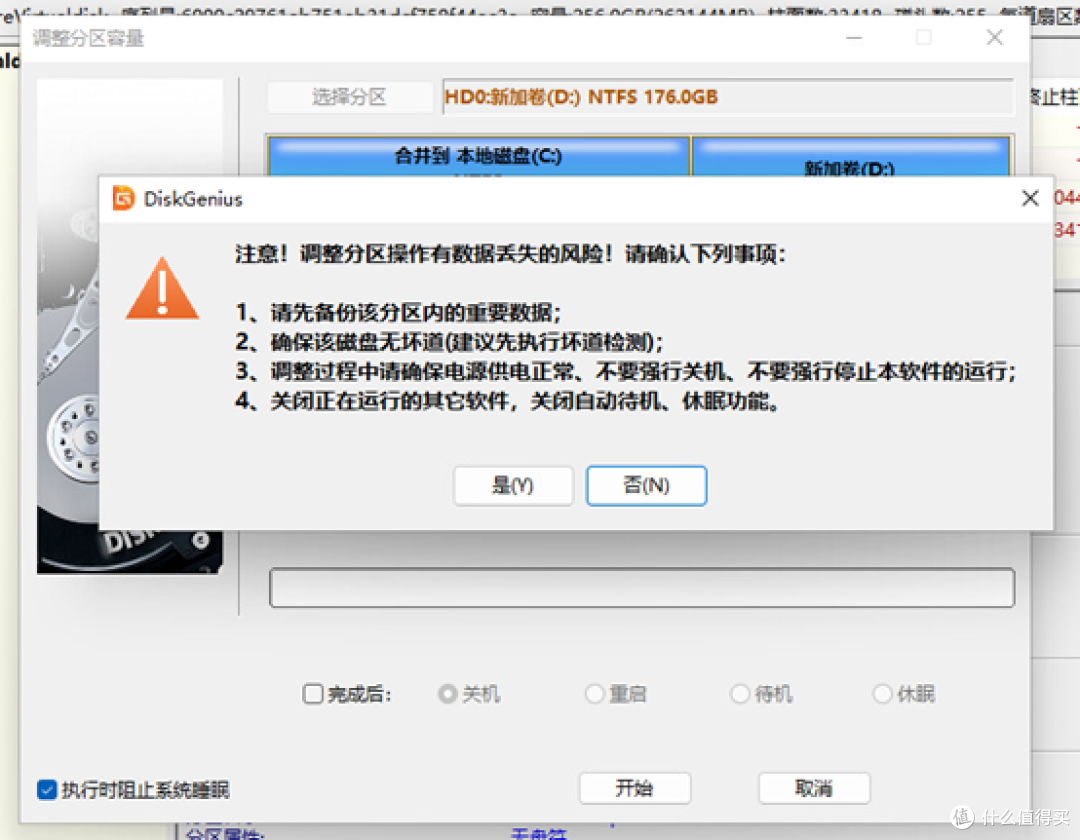Confirm the warning with 是(Y)

513,485
